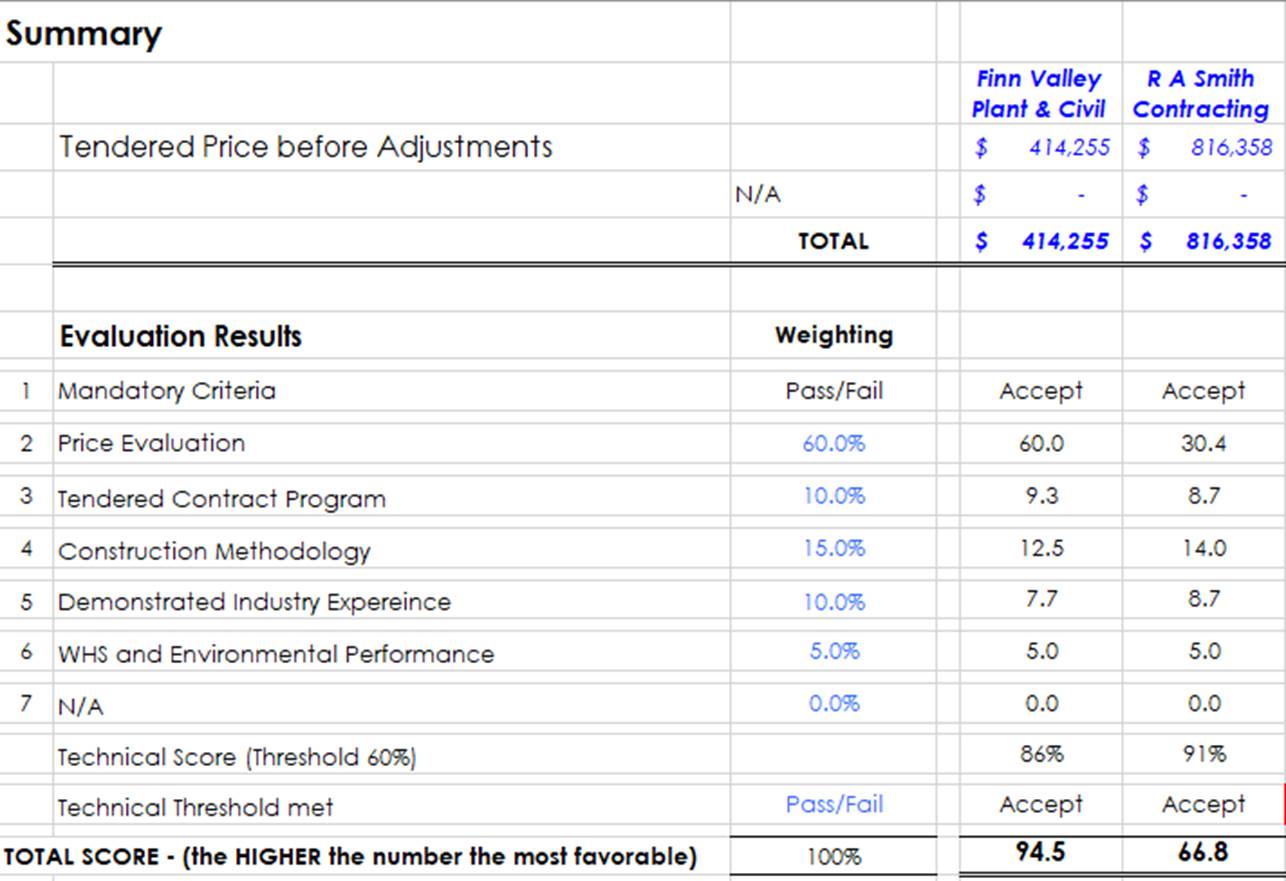Select the Mandatory Criteria Pass/Fail weighting cell
Screen dimensions: 1286x881
[x=833, y=391]
